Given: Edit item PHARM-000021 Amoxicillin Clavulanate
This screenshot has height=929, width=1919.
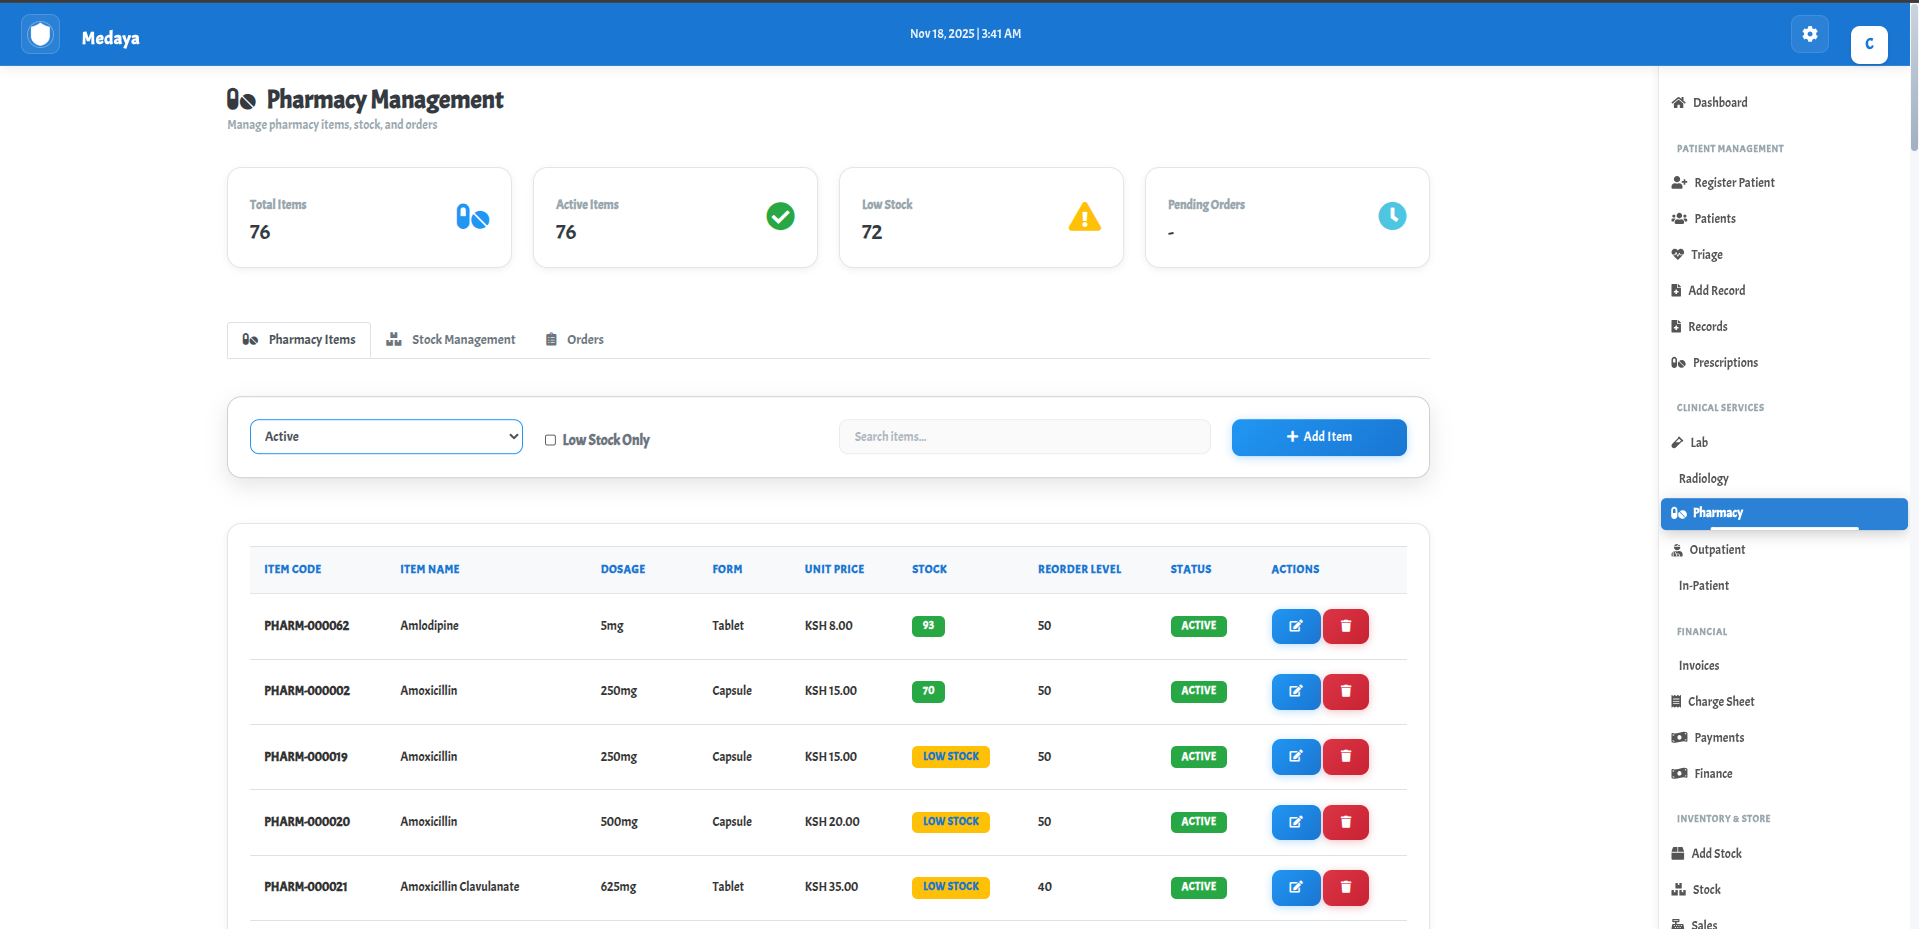Looking at the screenshot, I should click(x=1295, y=887).
